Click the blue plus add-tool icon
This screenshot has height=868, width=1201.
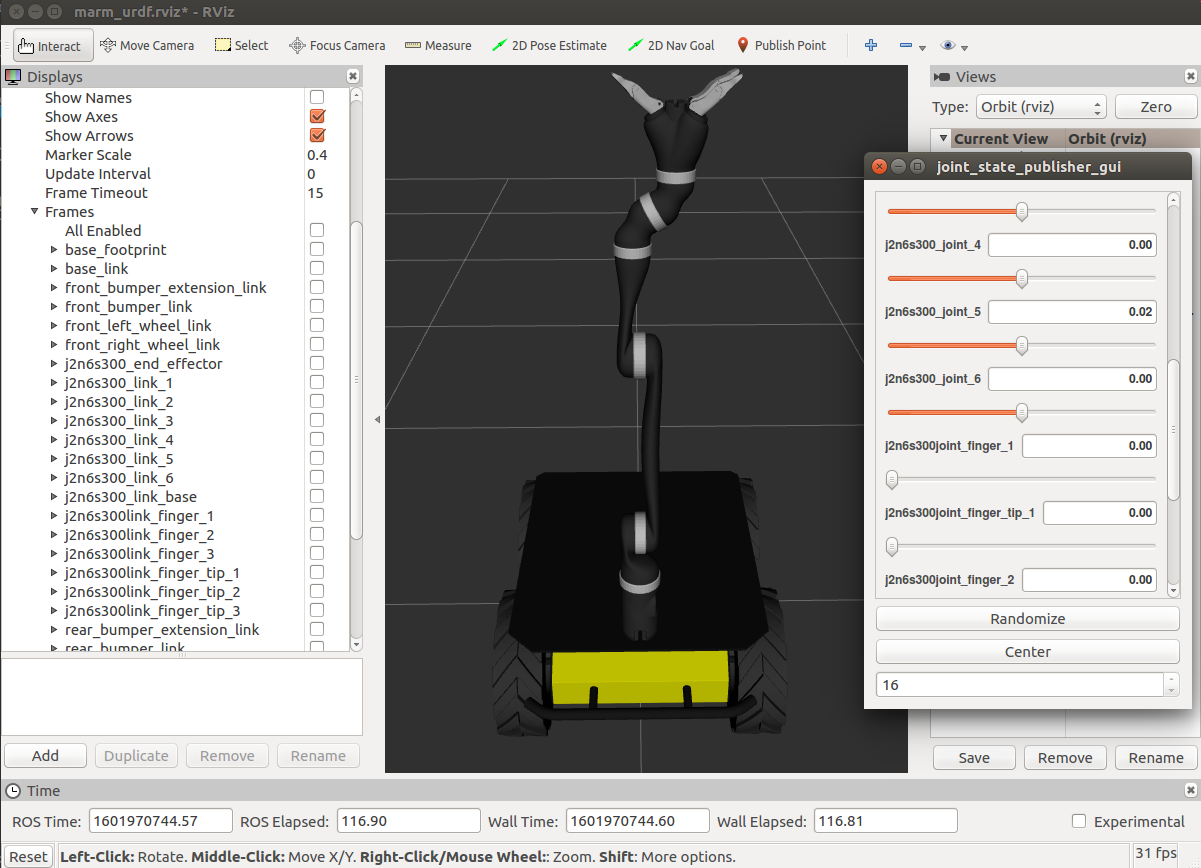(x=871, y=45)
